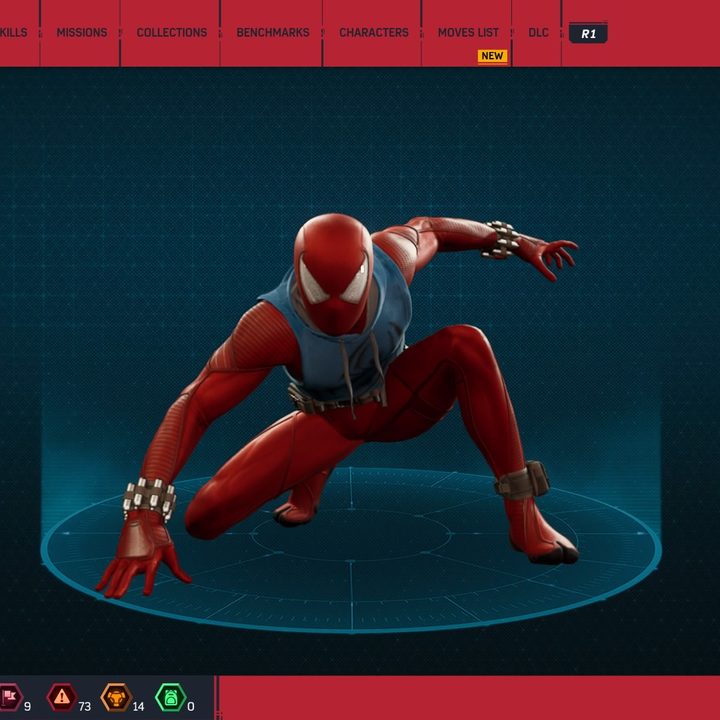Click the green backpack token icon
Image resolution: width=720 pixels, height=720 pixels.
pyautogui.click(x=171, y=697)
